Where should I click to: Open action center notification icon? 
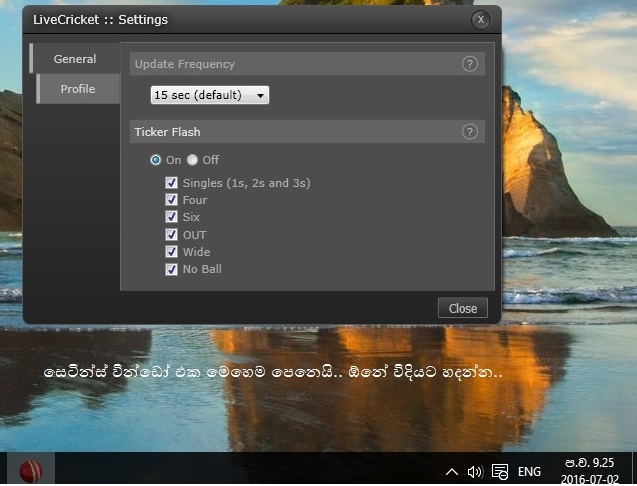point(500,472)
